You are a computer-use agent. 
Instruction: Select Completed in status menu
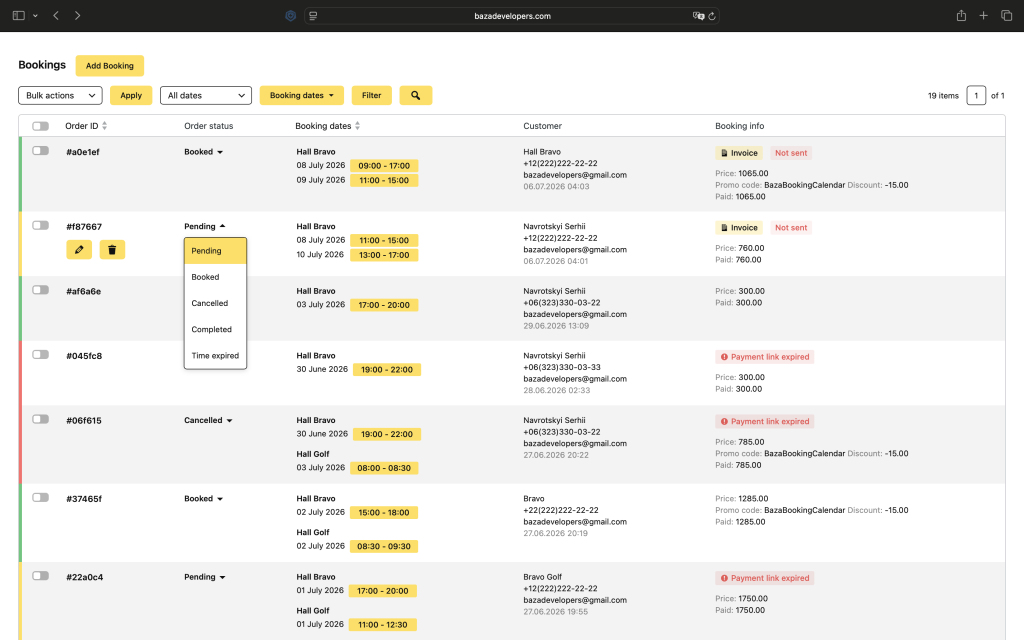click(x=215, y=329)
